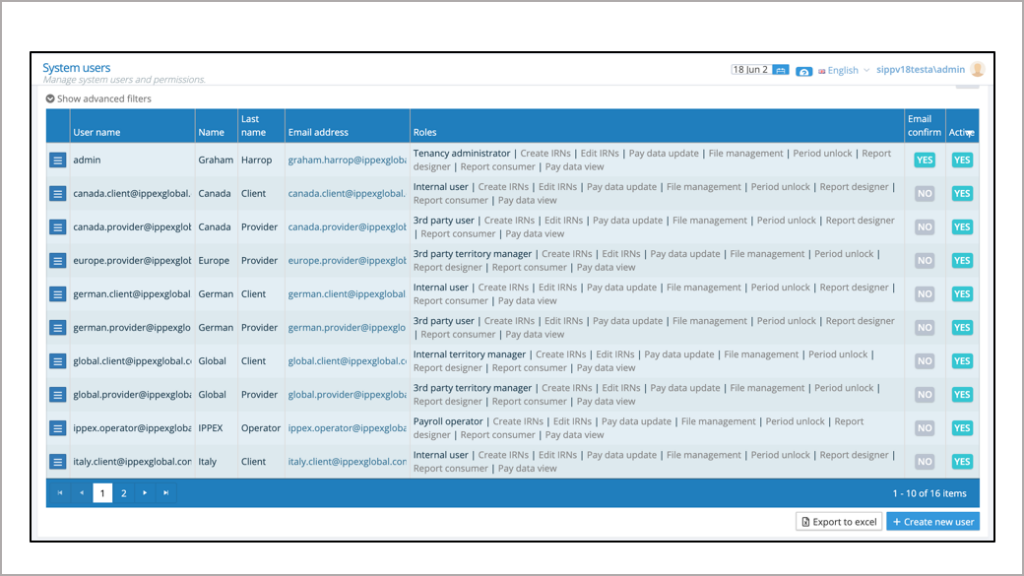Open the English language dropdown
1024x576 pixels.
843,70
